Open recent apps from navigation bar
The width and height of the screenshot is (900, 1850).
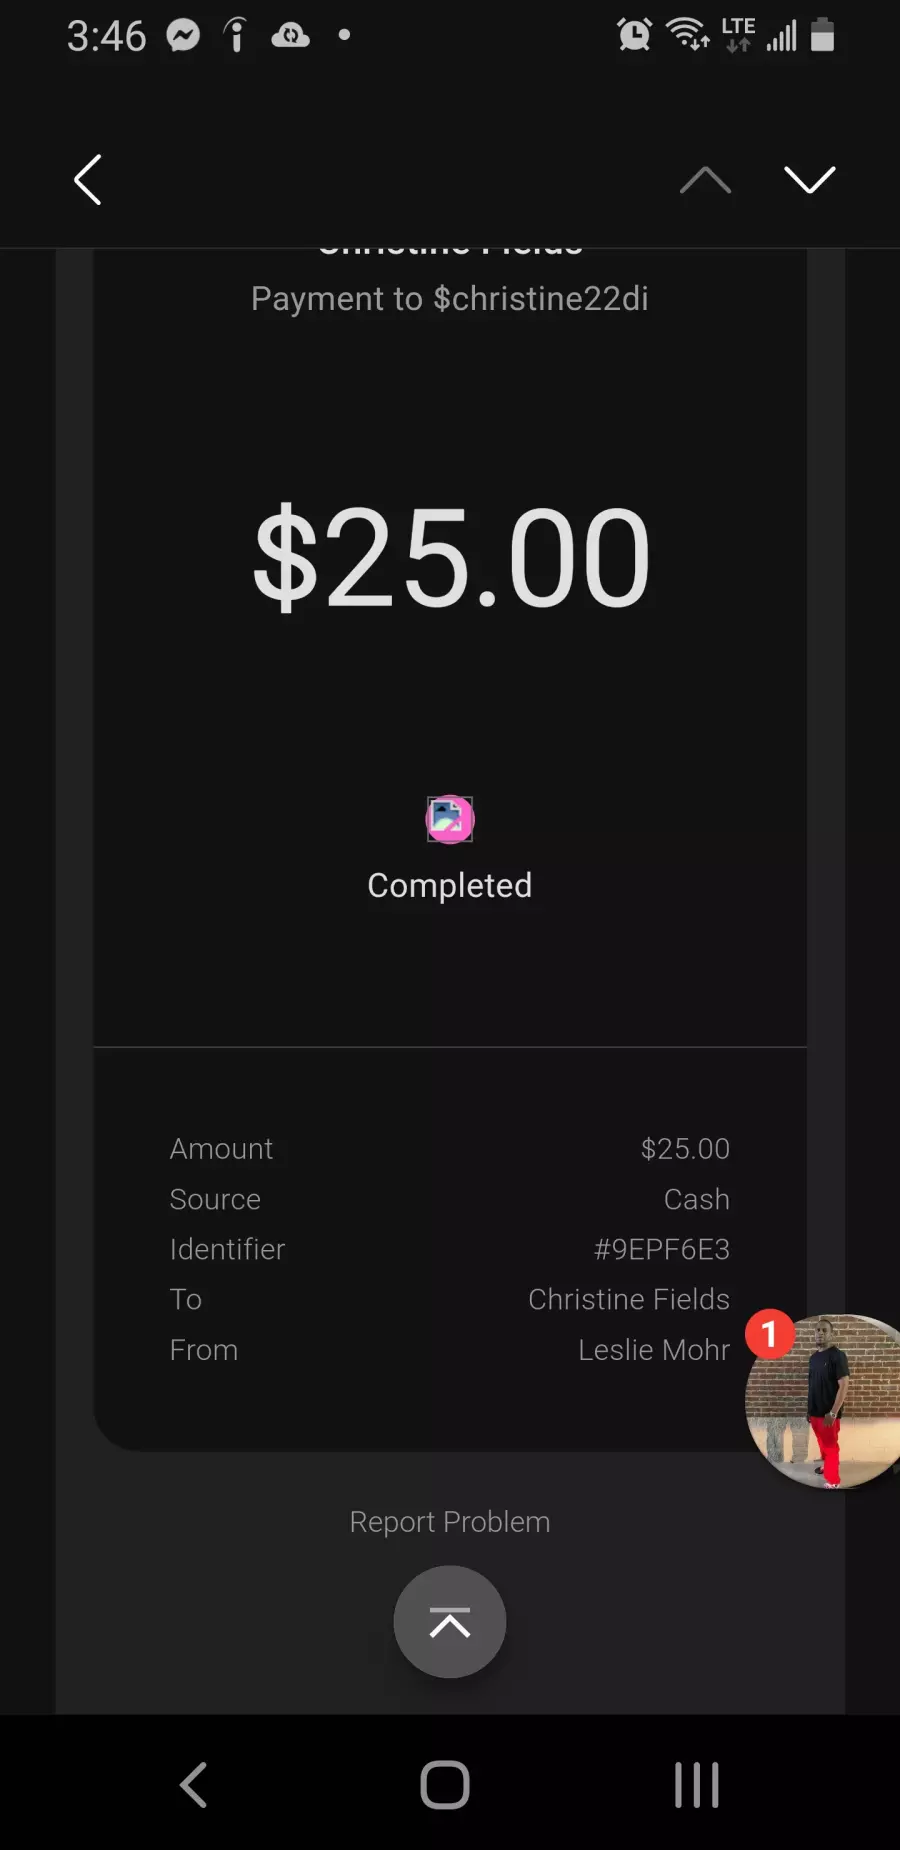pos(697,1785)
